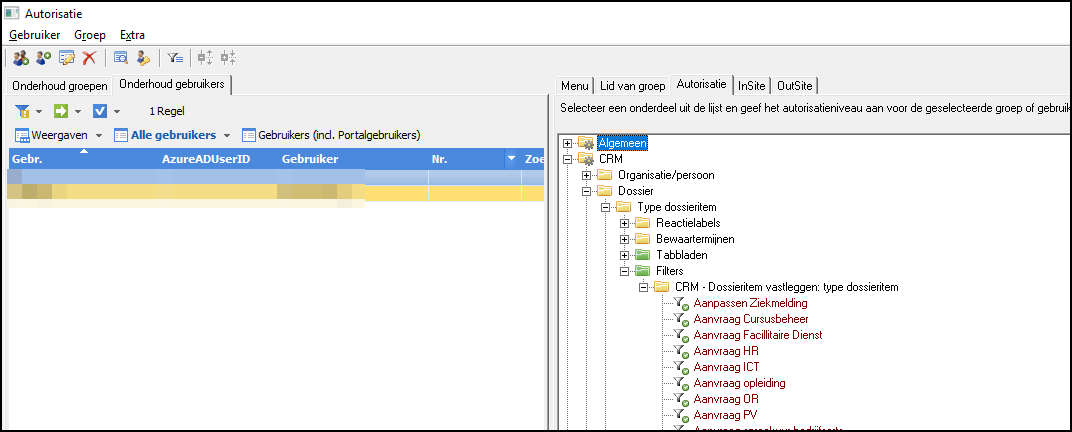Expand the Algemeen tree node
Viewport: 1072px width, 432px height.
568,144
